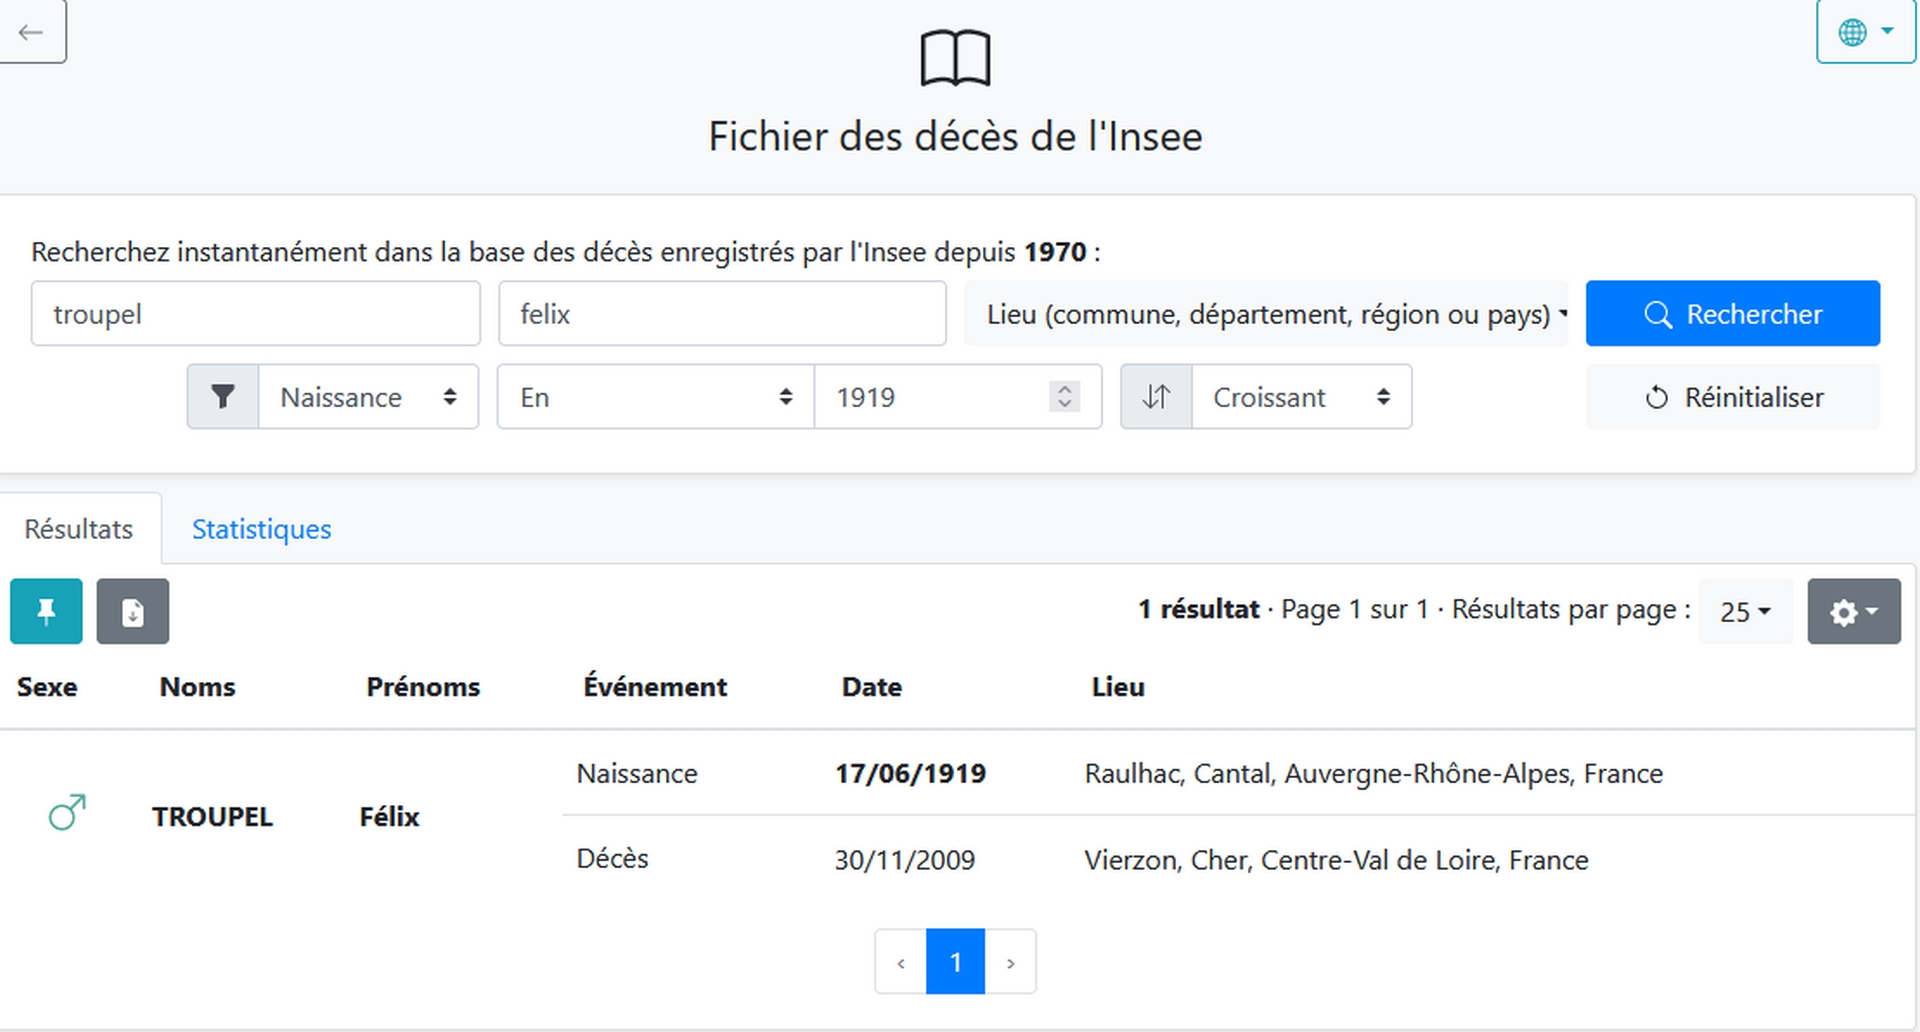Click the open book logo icon
Image resolution: width=1920 pixels, height=1032 pixels.
[955, 58]
